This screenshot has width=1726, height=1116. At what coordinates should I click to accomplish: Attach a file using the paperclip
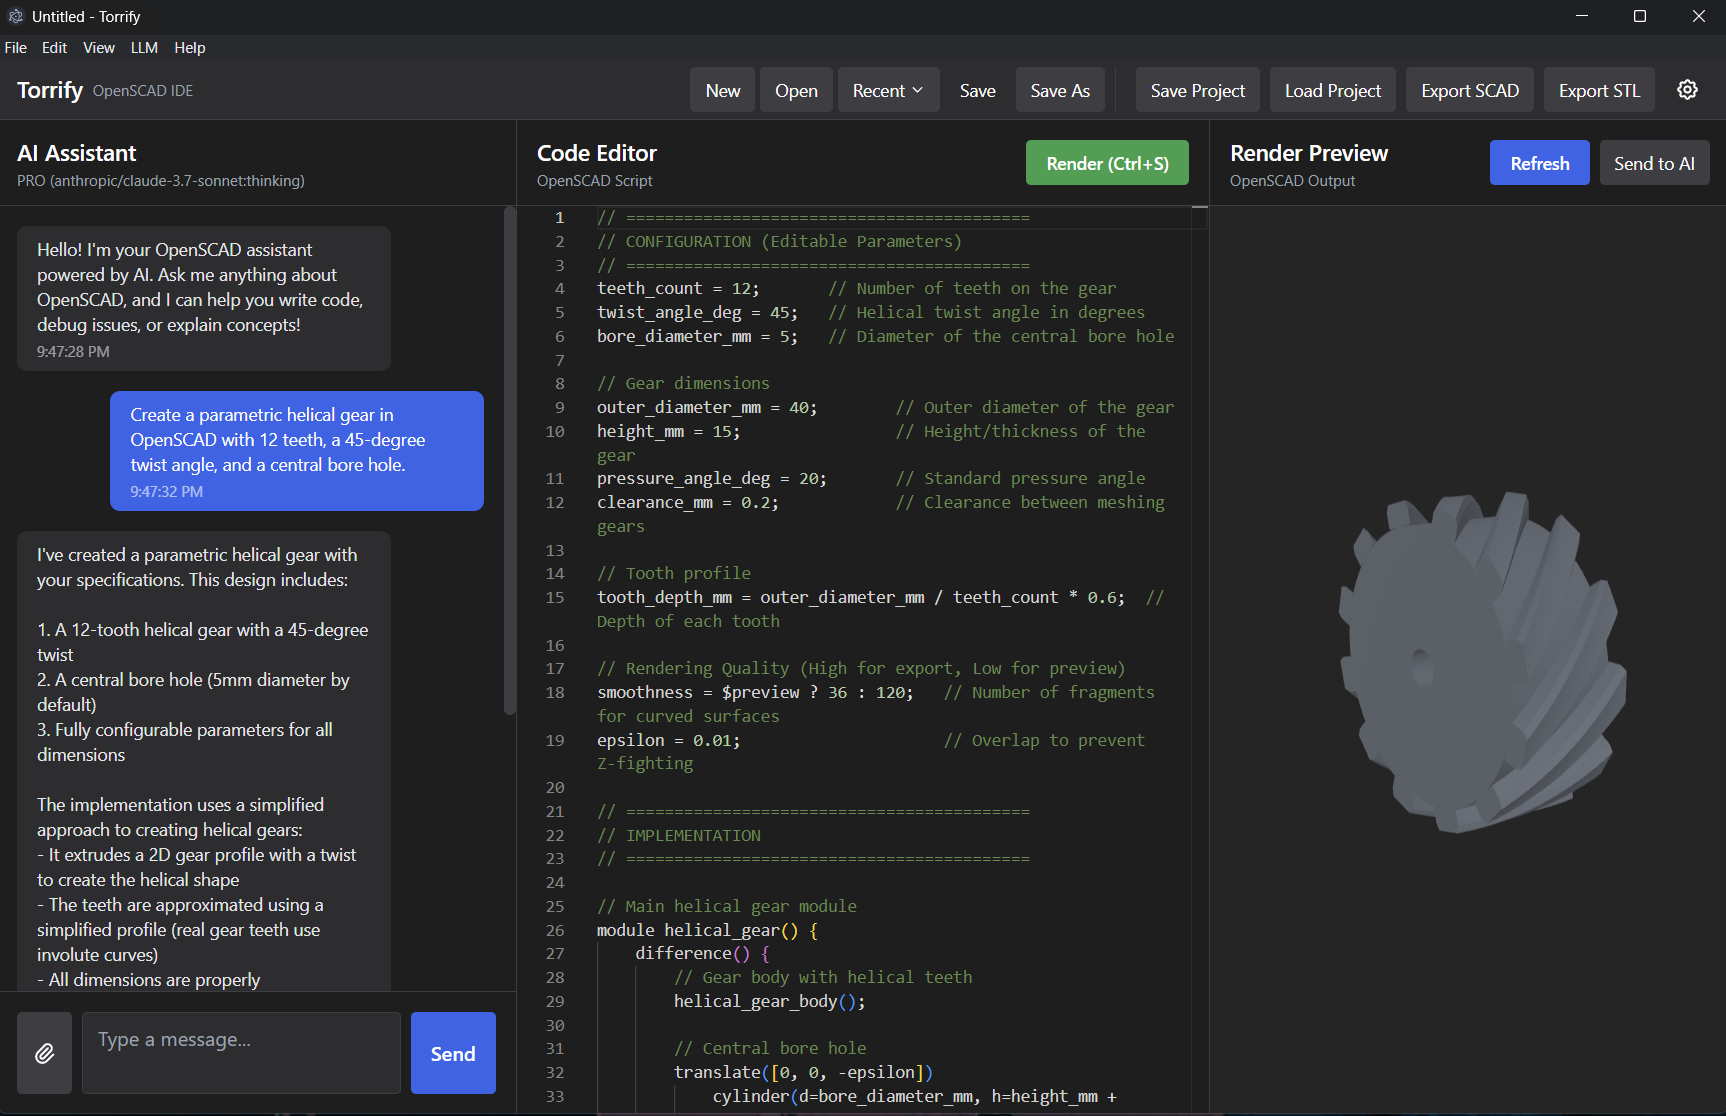click(x=44, y=1052)
